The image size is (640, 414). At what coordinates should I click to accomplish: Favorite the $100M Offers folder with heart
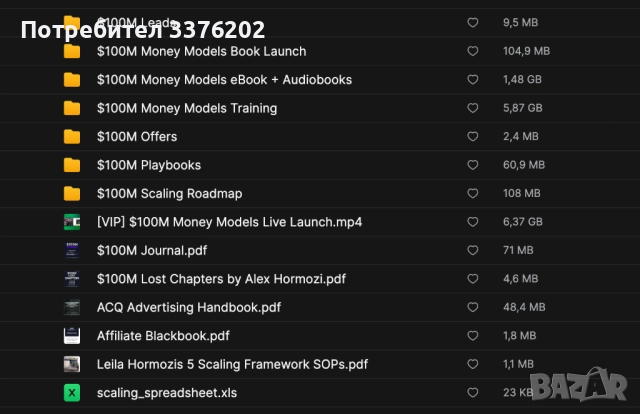tap(473, 136)
